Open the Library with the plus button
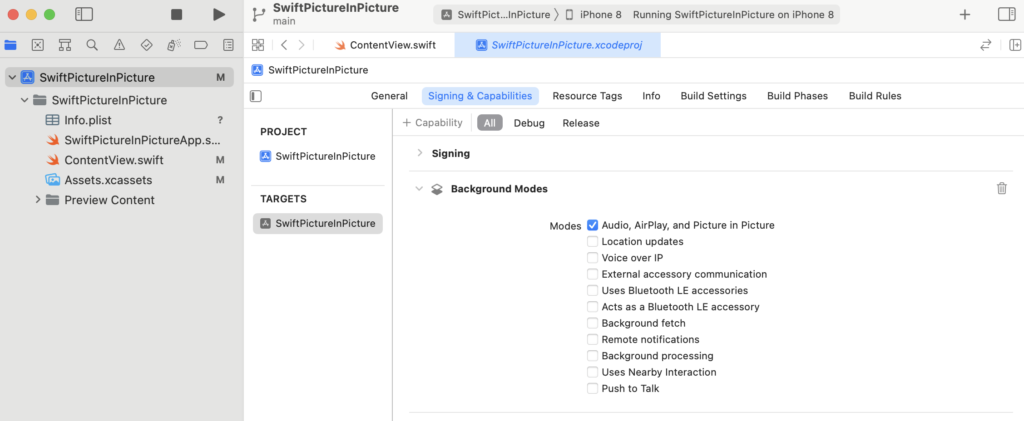This screenshot has width=1024, height=421. pos(965,14)
